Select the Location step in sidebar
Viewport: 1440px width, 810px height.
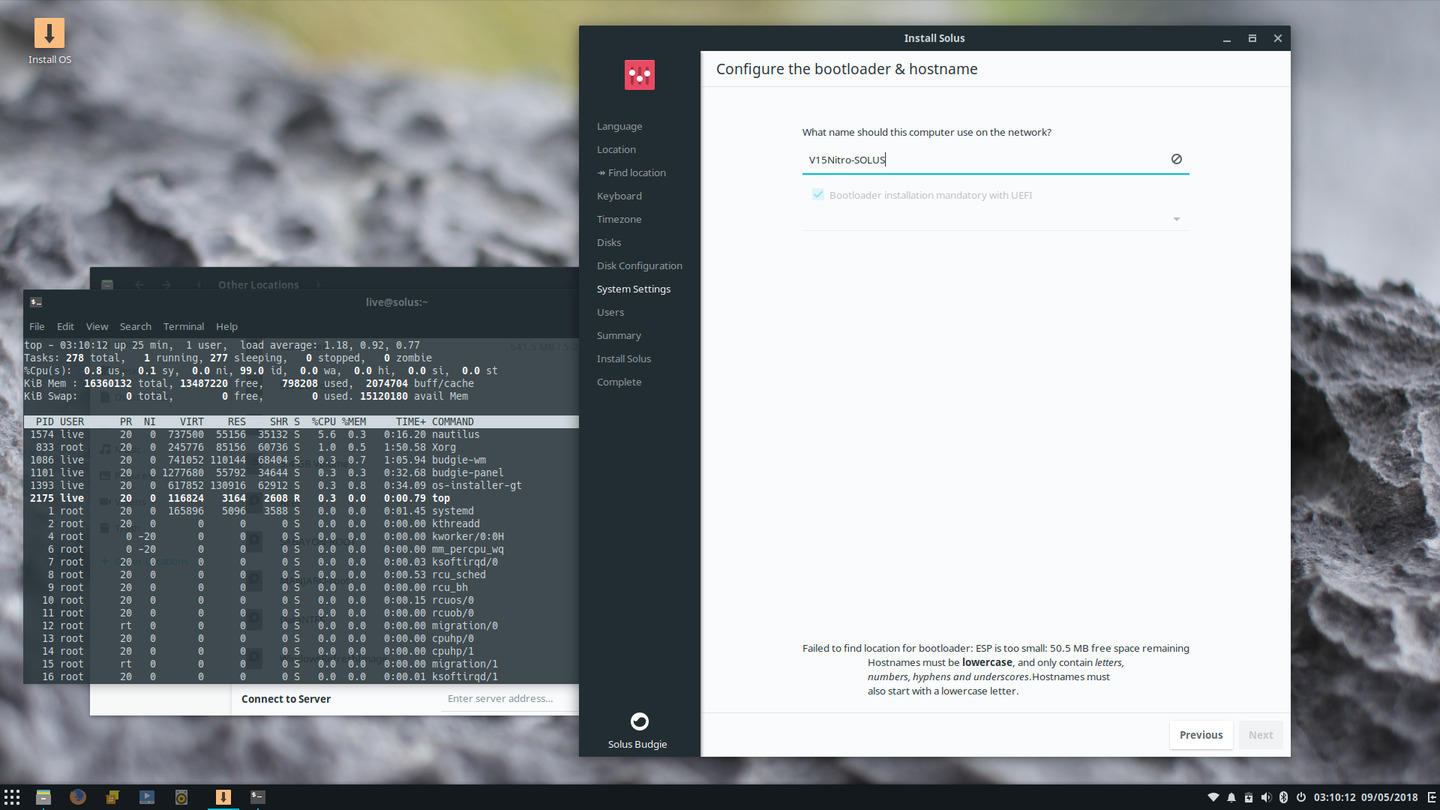(616, 149)
